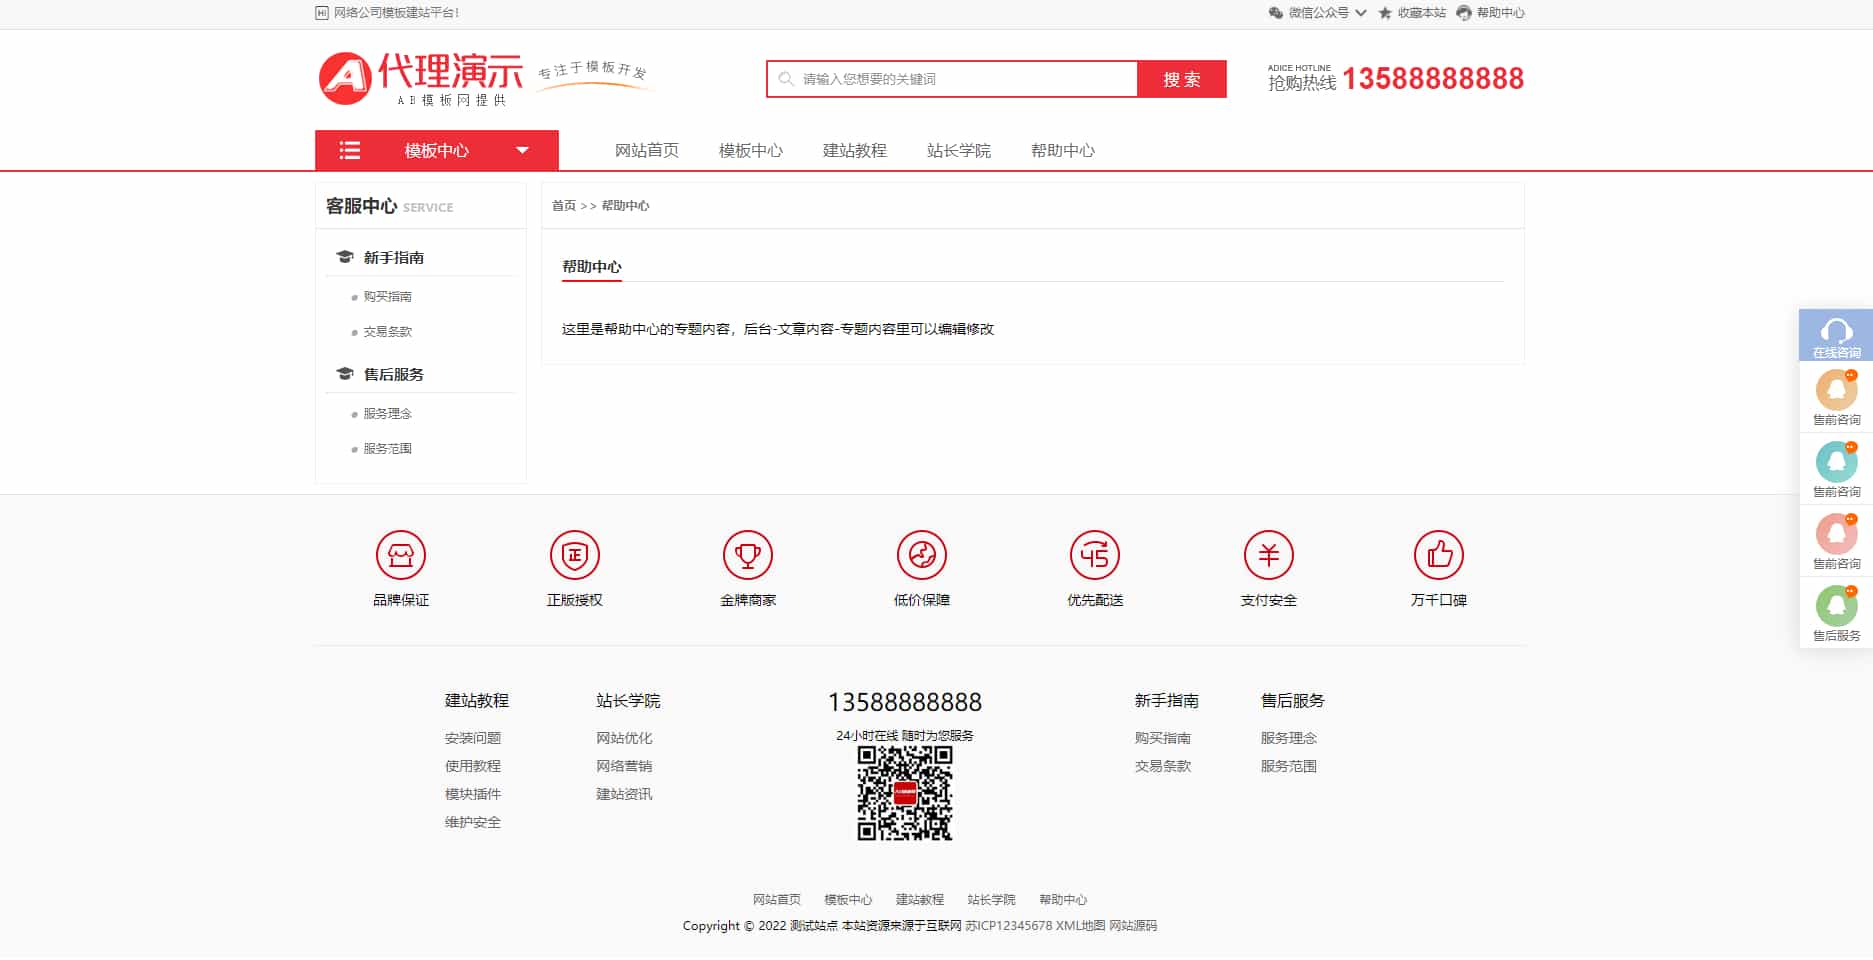Open the 建站教程 navigation menu item
The image size is (1873, 960).
pyautogui.click(x=854, y=151)
